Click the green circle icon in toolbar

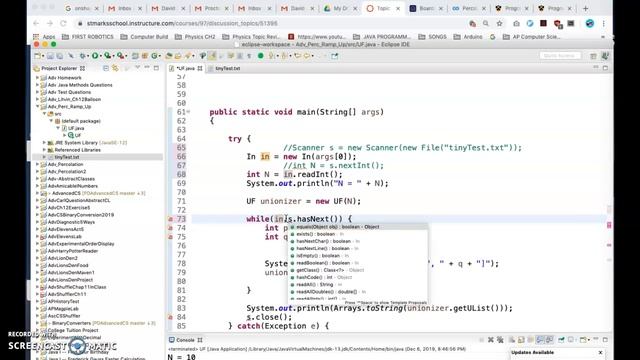coord(260,56)
